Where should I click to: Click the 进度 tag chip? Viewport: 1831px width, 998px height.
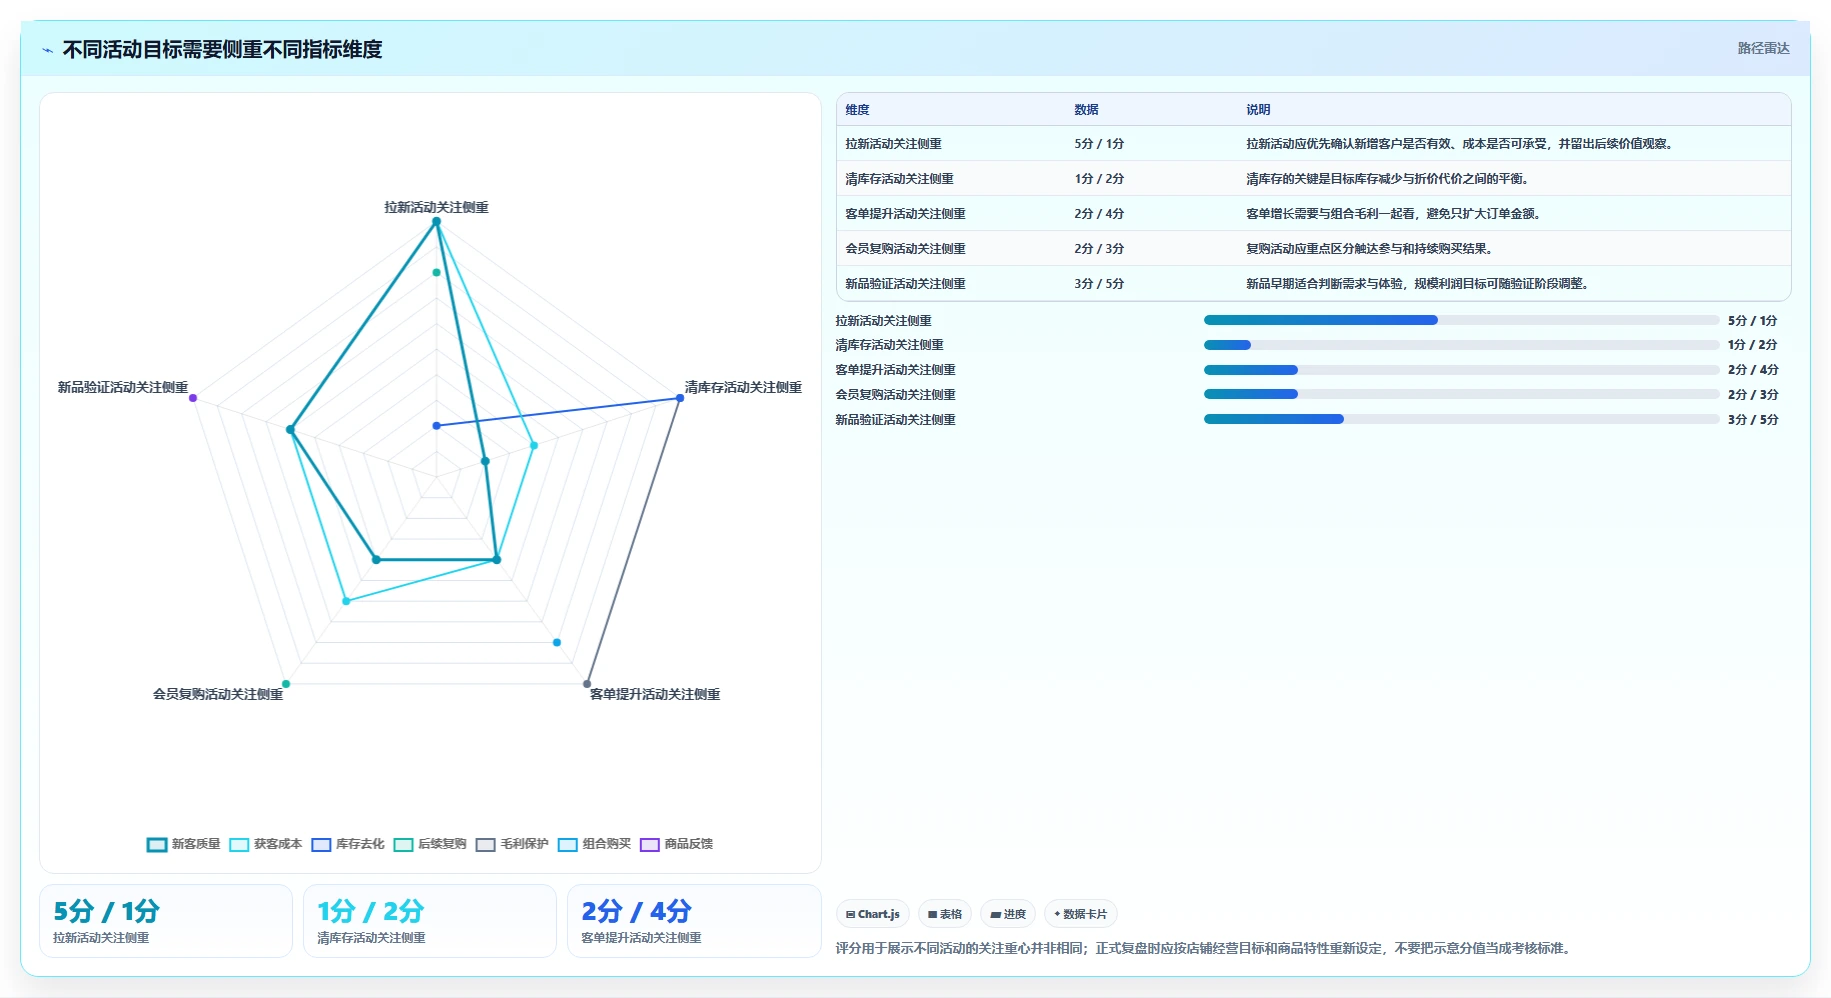coord(1008,914)
